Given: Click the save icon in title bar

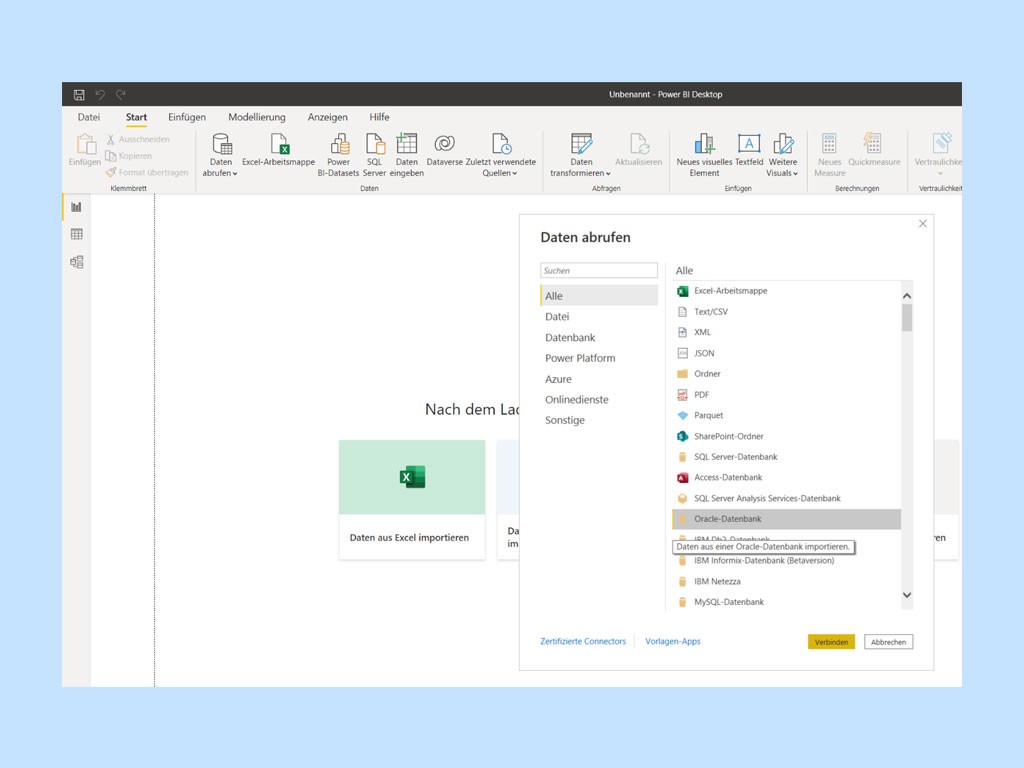Looking at the screenshot, I should [79, 95].
